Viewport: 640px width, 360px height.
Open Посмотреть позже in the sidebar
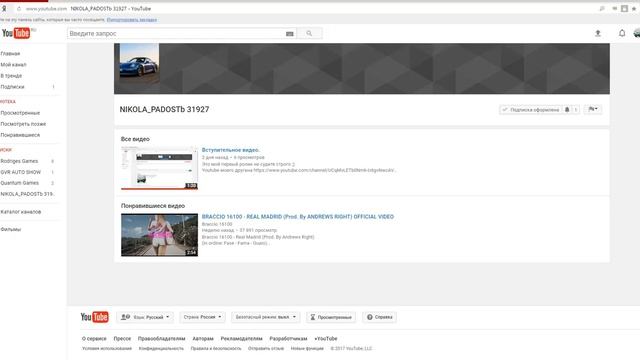coord(23,124)
